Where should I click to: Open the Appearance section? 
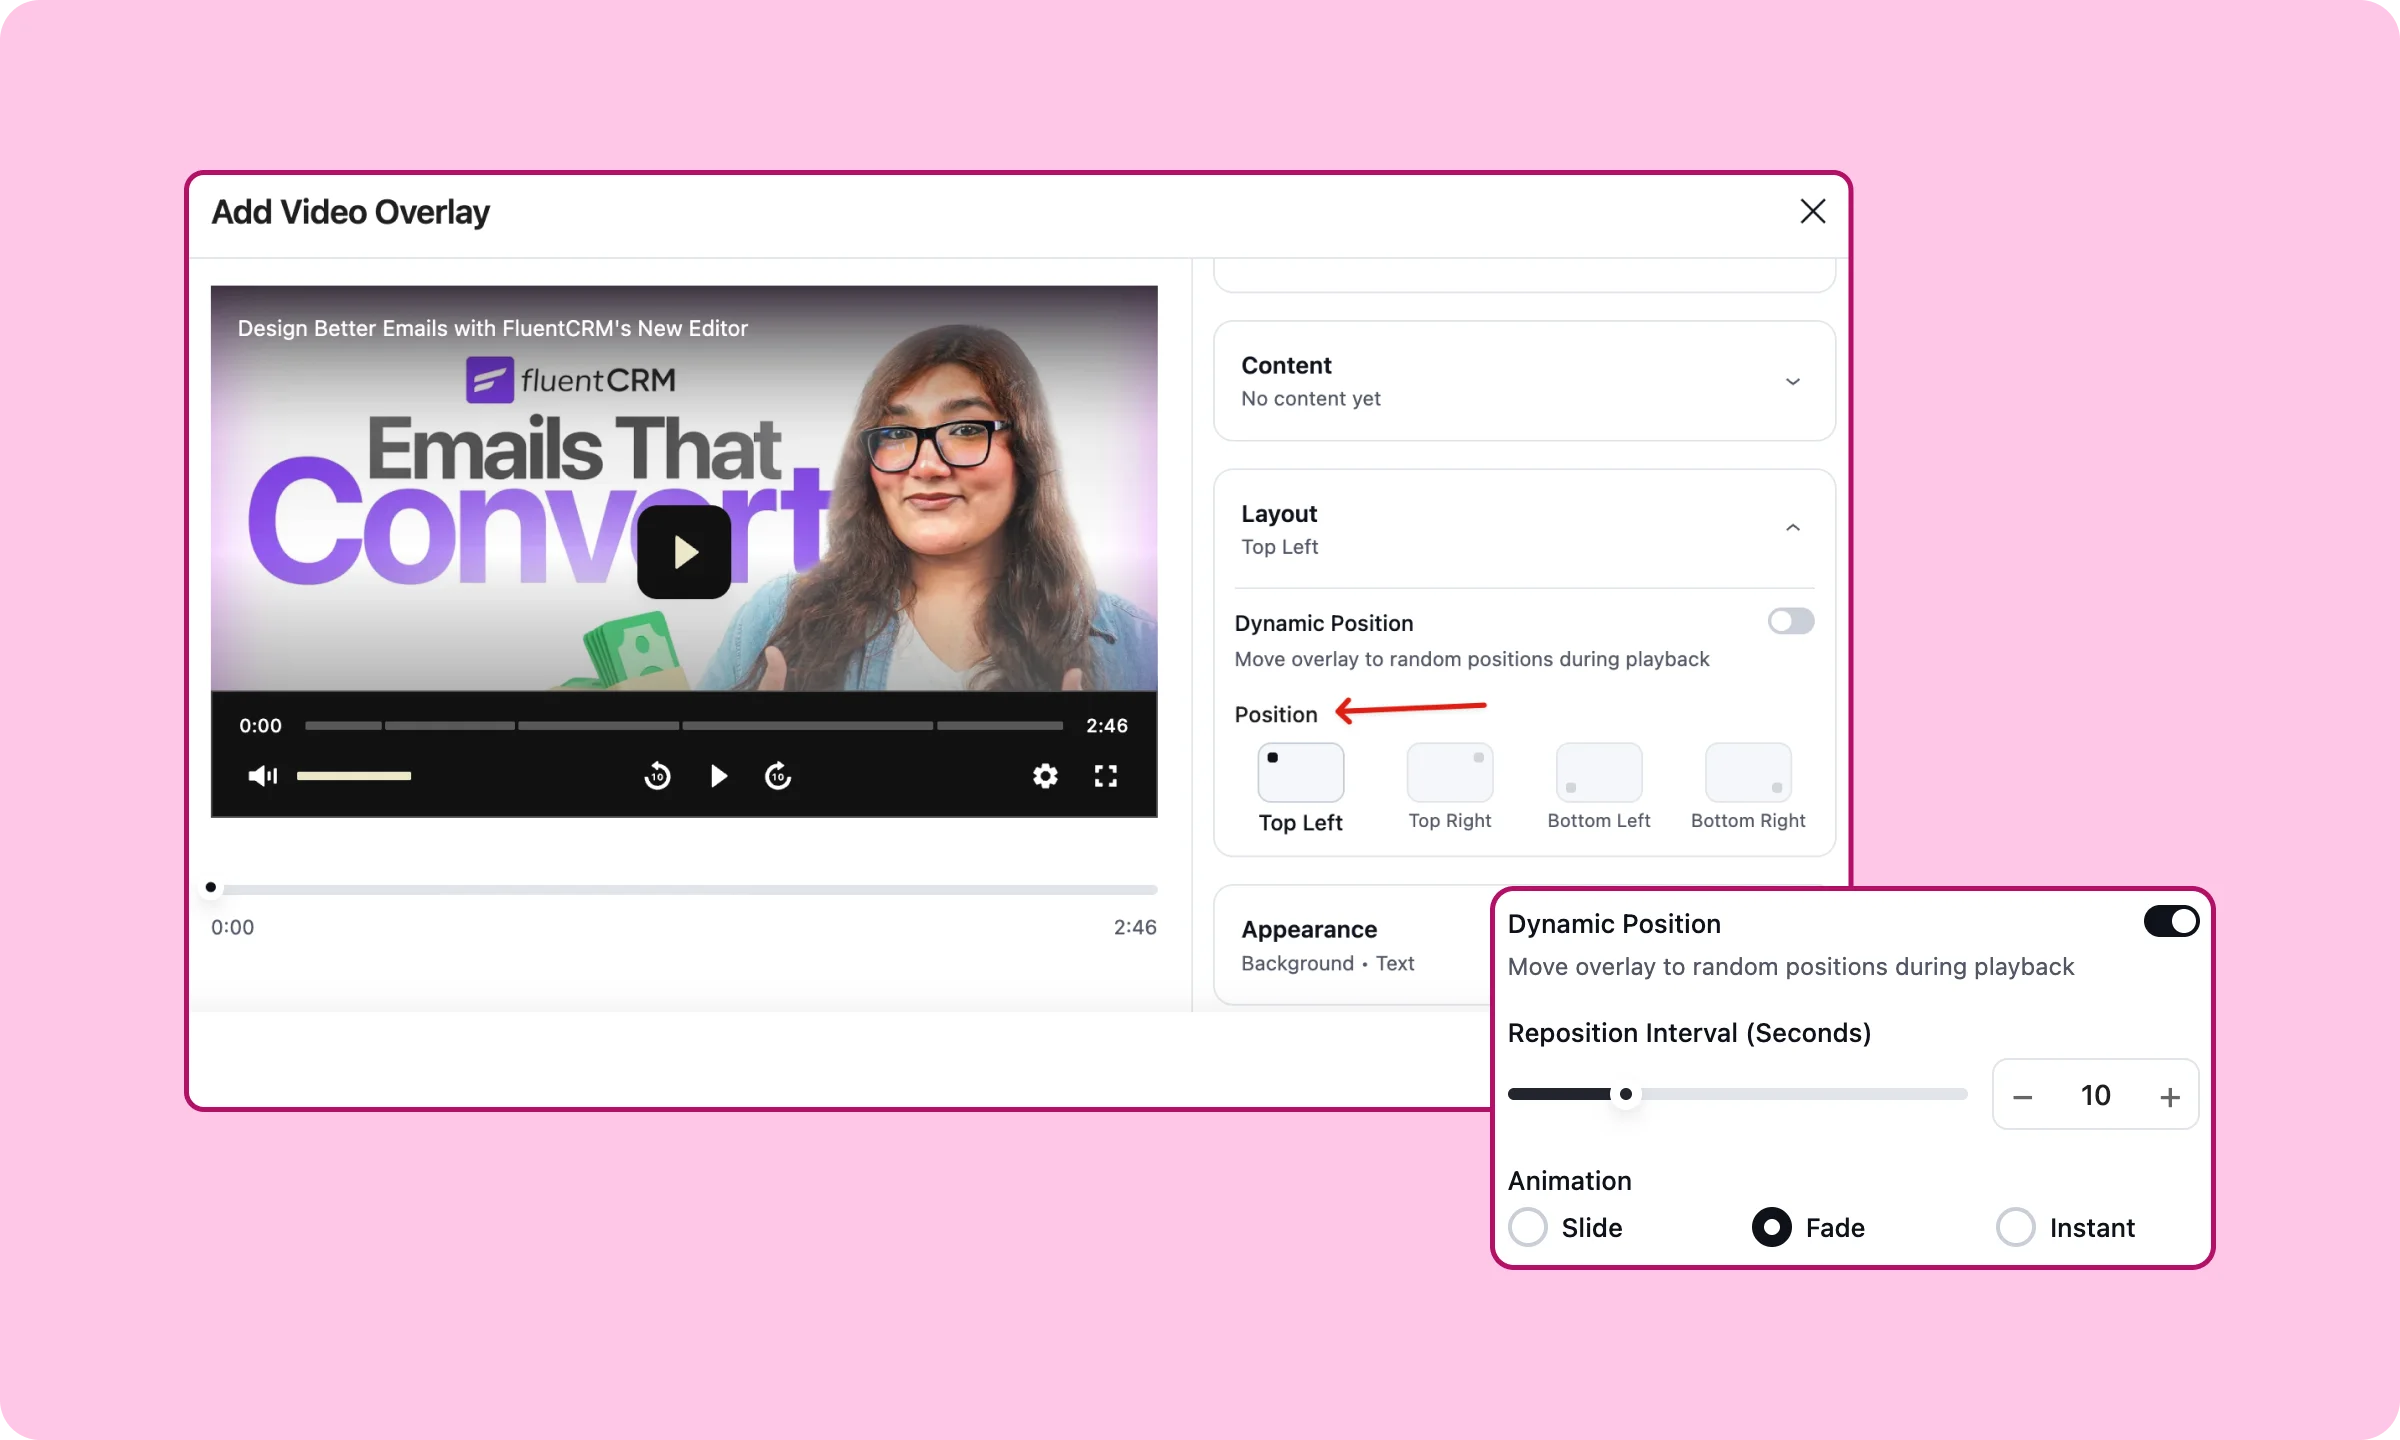coord(1353,945)
